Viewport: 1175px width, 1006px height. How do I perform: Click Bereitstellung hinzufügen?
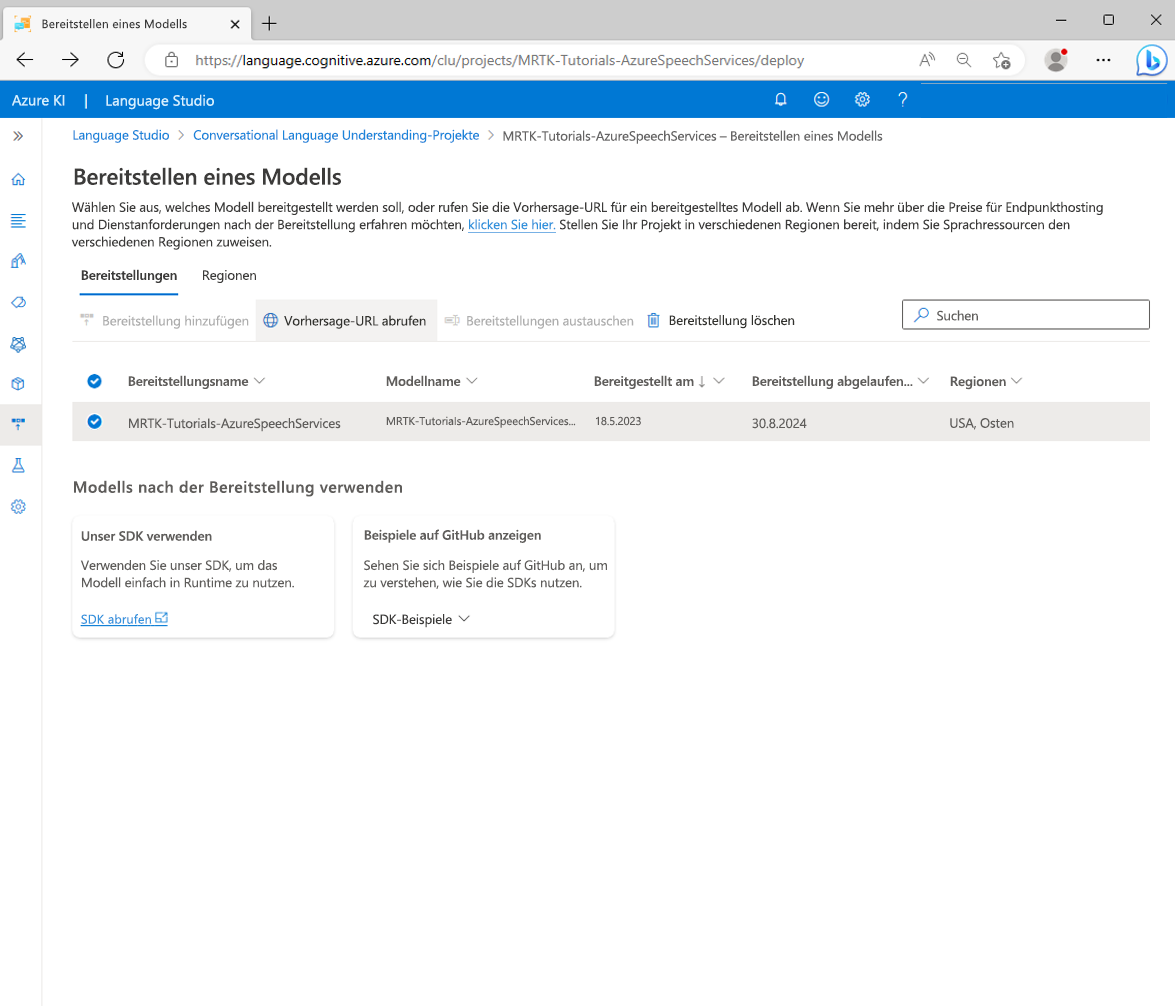[x=164, y=321]
